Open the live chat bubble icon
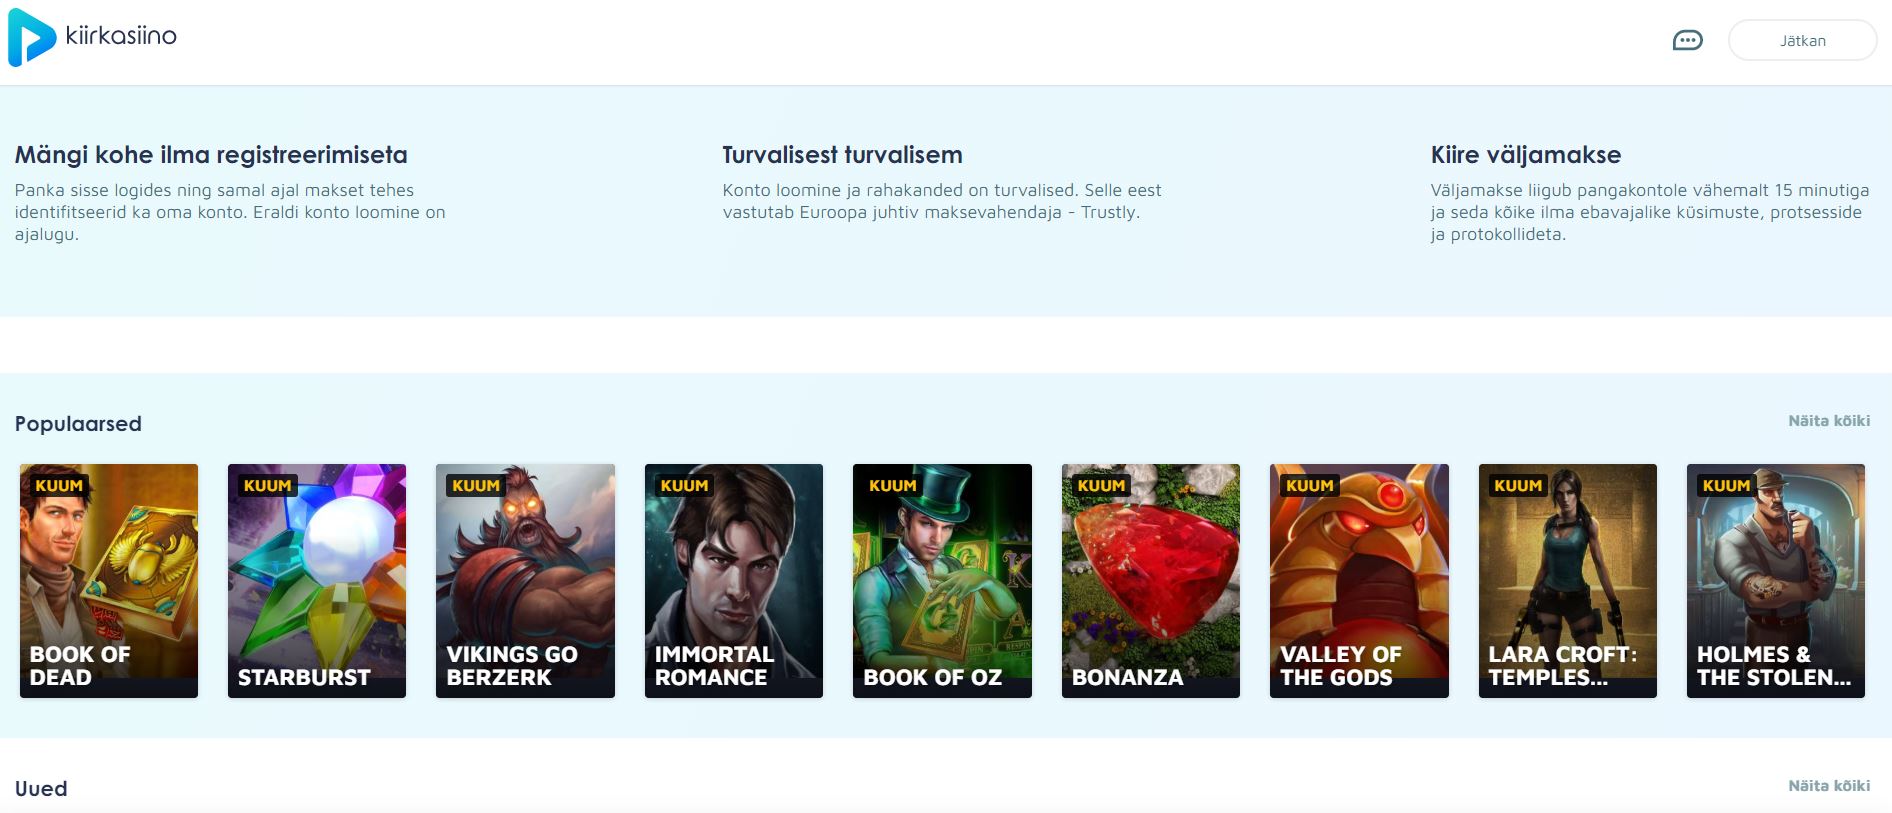Image resolution: width=1892 pixels, height=813 pixels. pos(1687,41)
